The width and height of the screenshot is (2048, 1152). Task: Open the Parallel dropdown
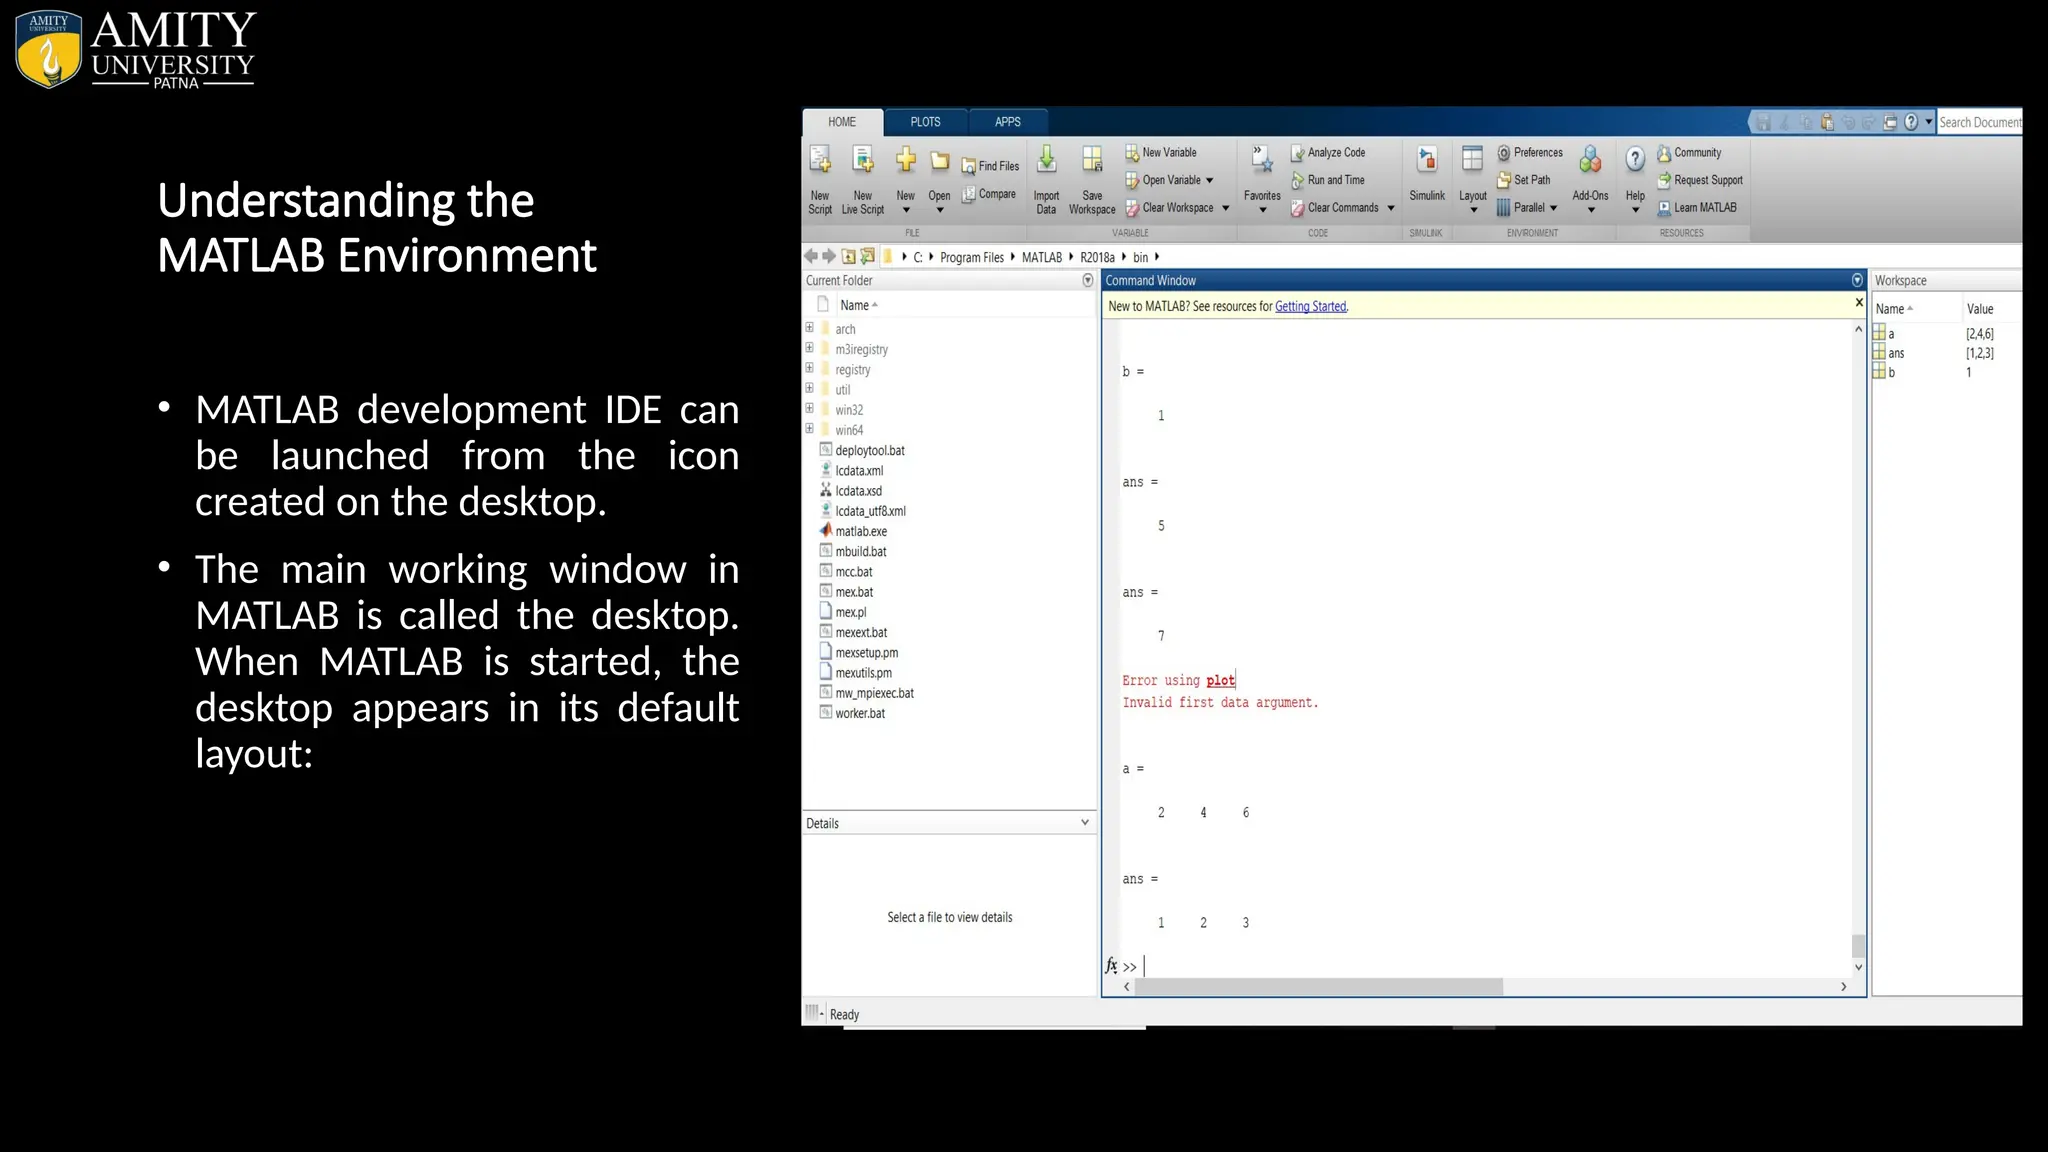coord(1553,209)
